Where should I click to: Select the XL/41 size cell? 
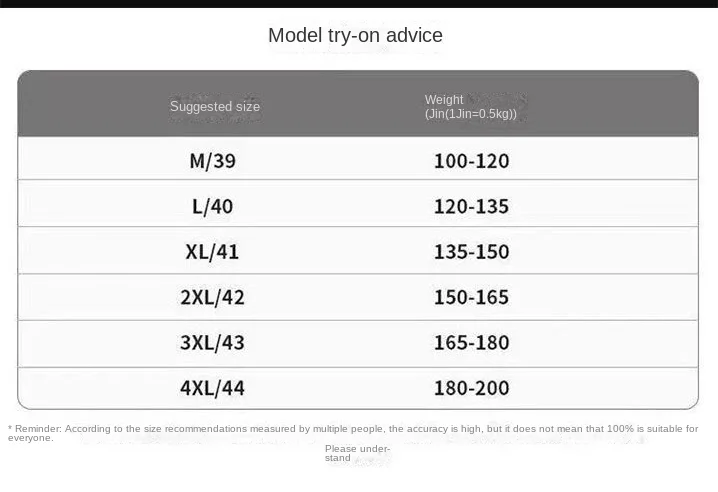pyautogui.click(x=212, y=252)
